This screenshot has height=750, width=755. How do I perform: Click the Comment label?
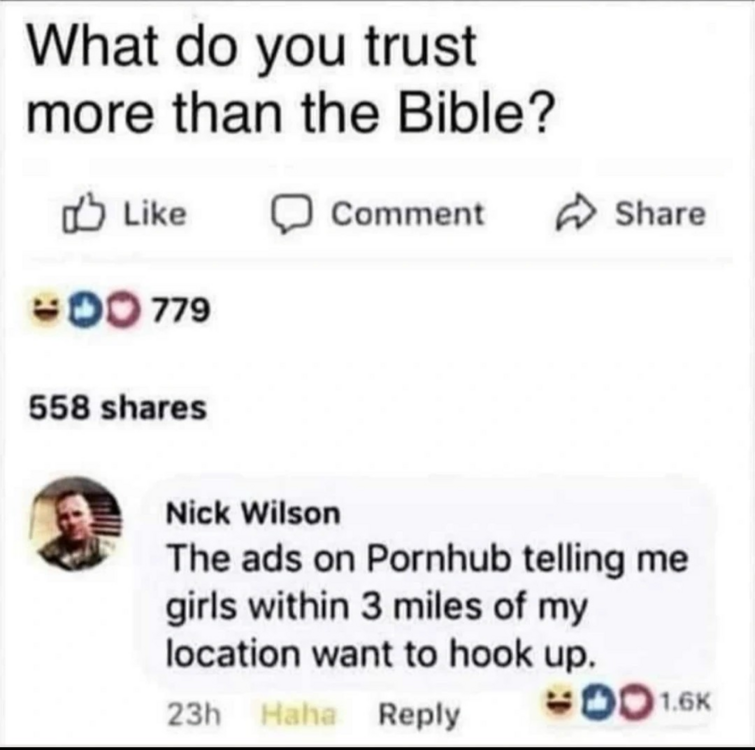(x=407, y=214)
